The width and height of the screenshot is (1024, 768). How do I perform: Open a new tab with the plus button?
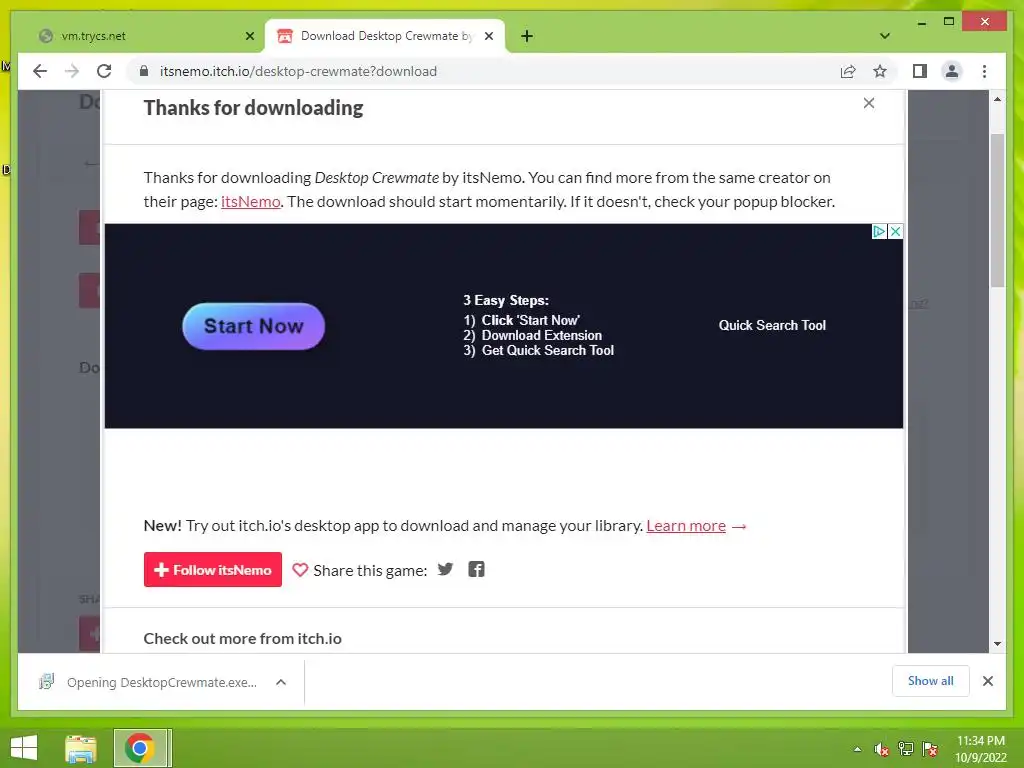[527, 36]
